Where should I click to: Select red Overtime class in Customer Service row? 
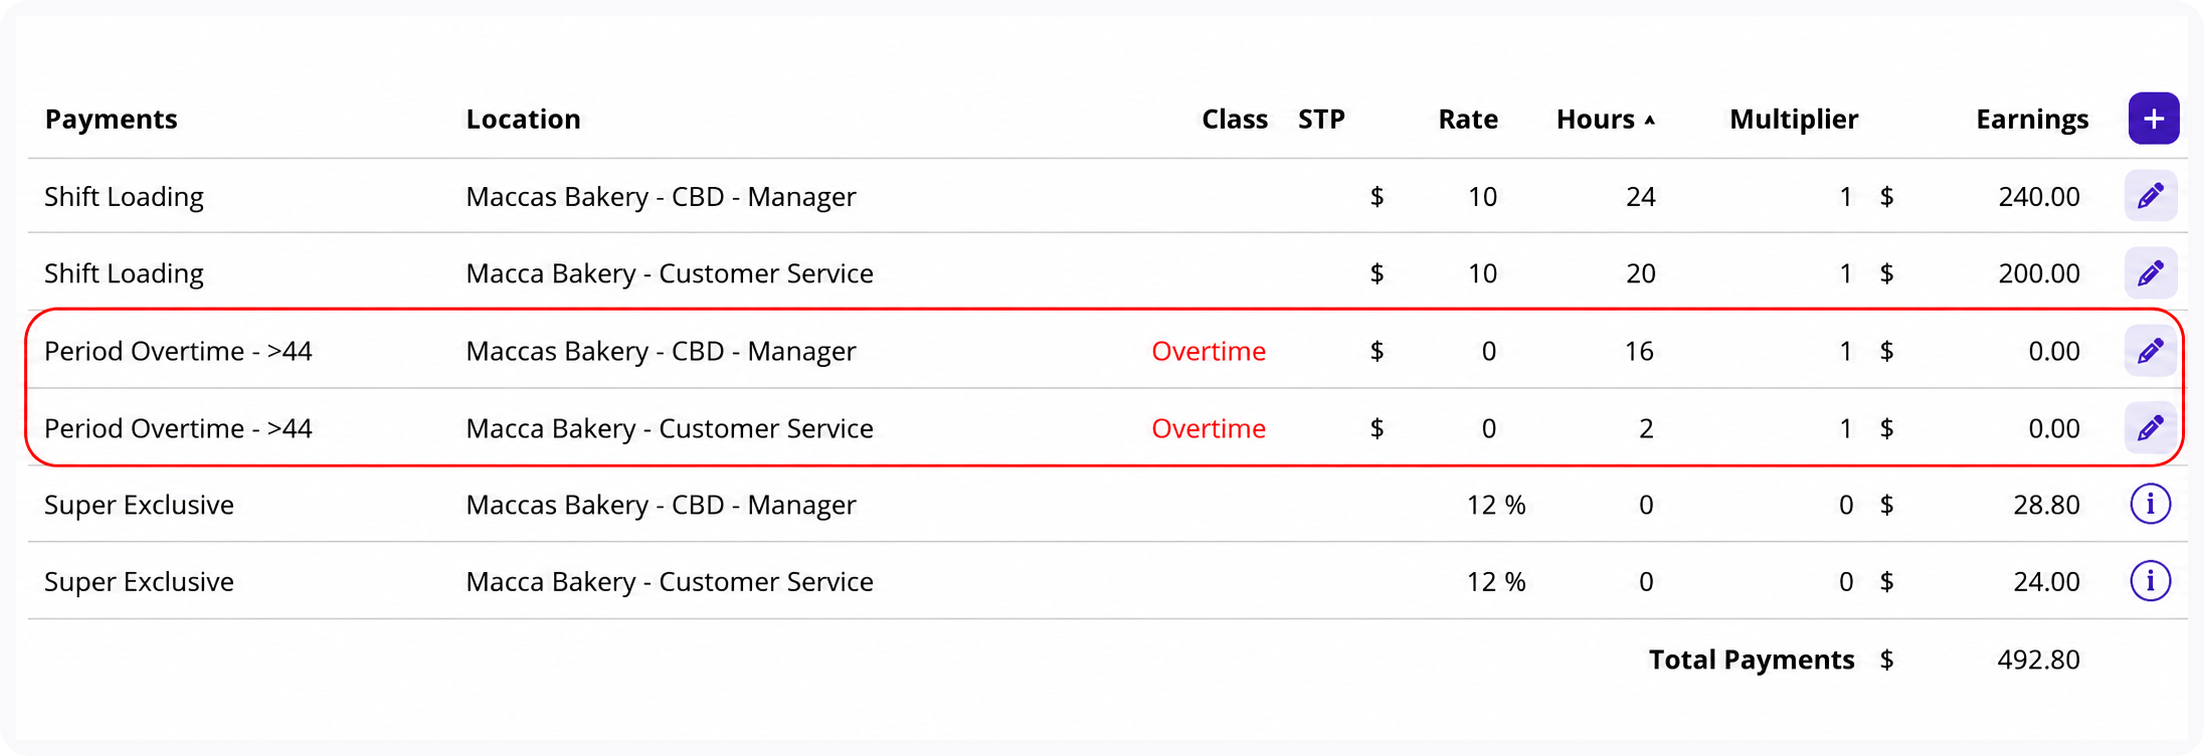pos(1209,428)
